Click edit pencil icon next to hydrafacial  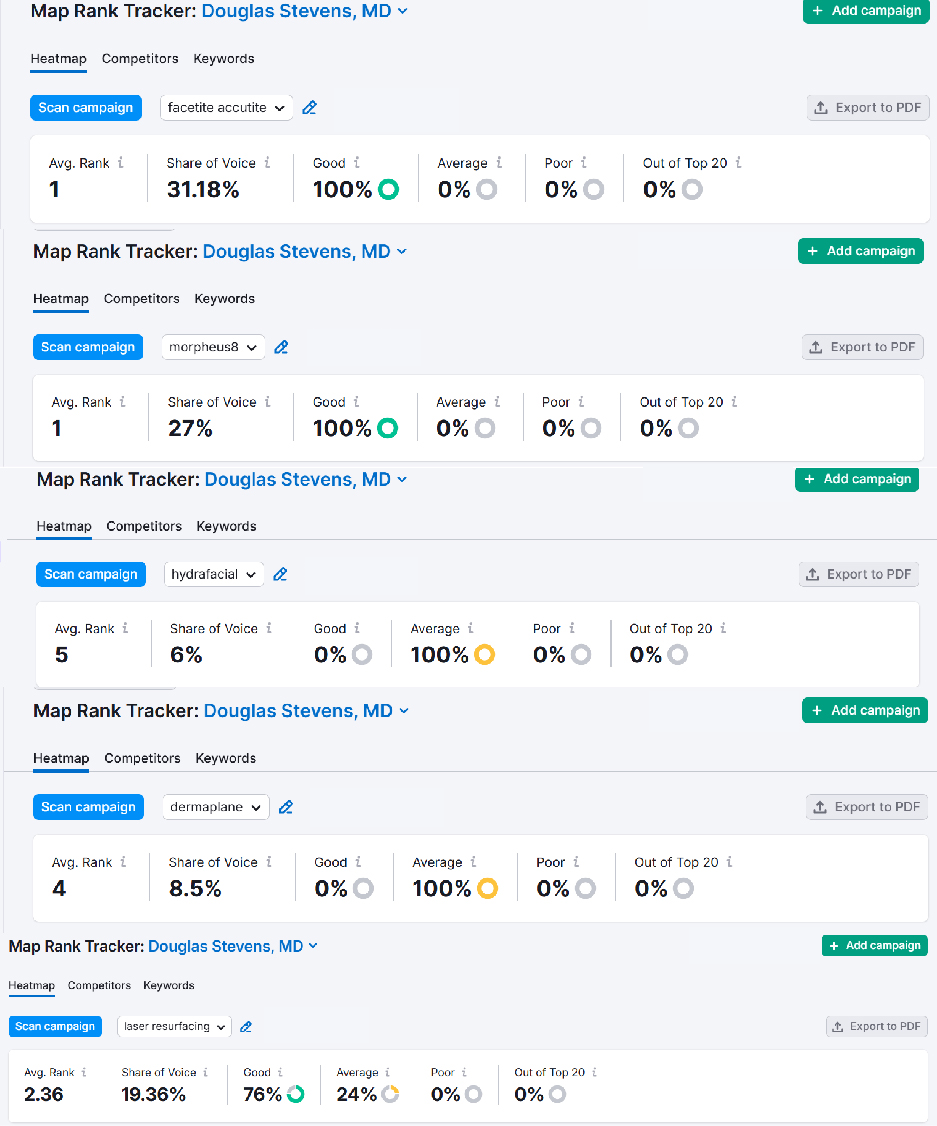click(281, 575)
